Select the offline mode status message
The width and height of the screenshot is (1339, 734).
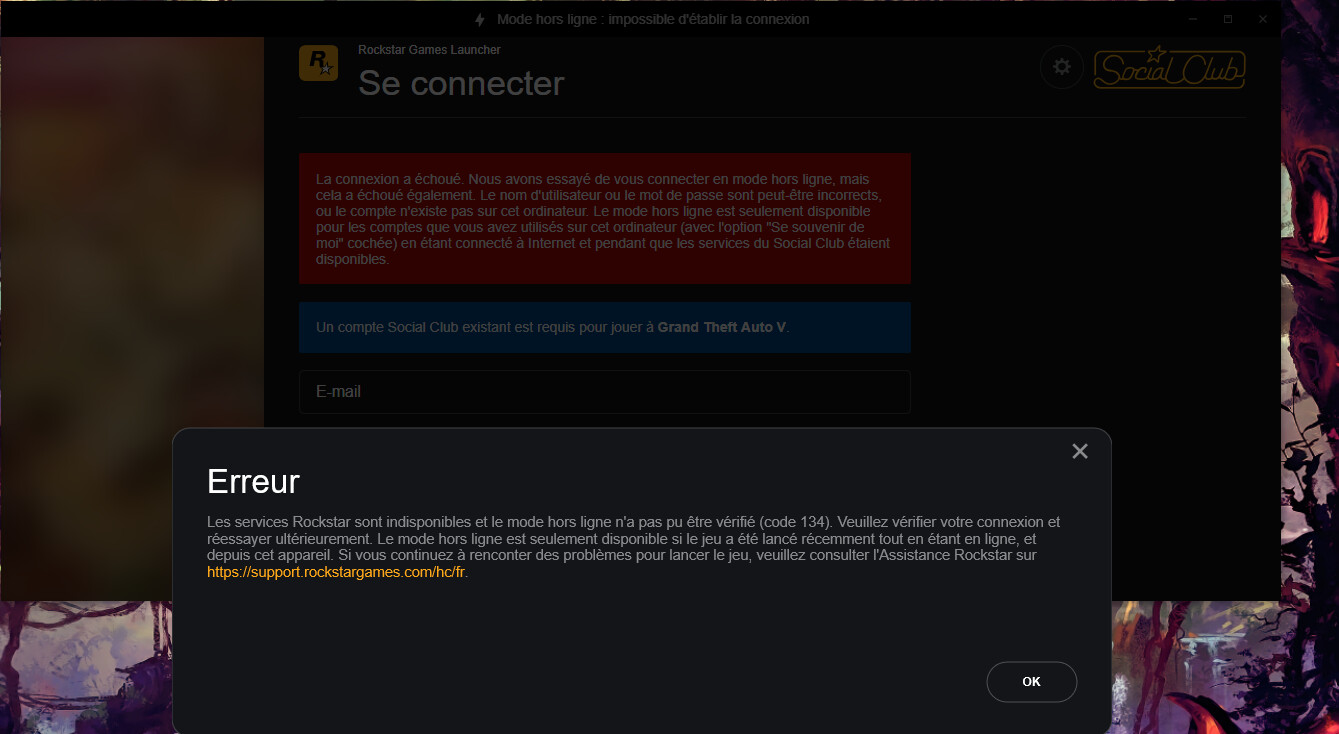[654, 18]
